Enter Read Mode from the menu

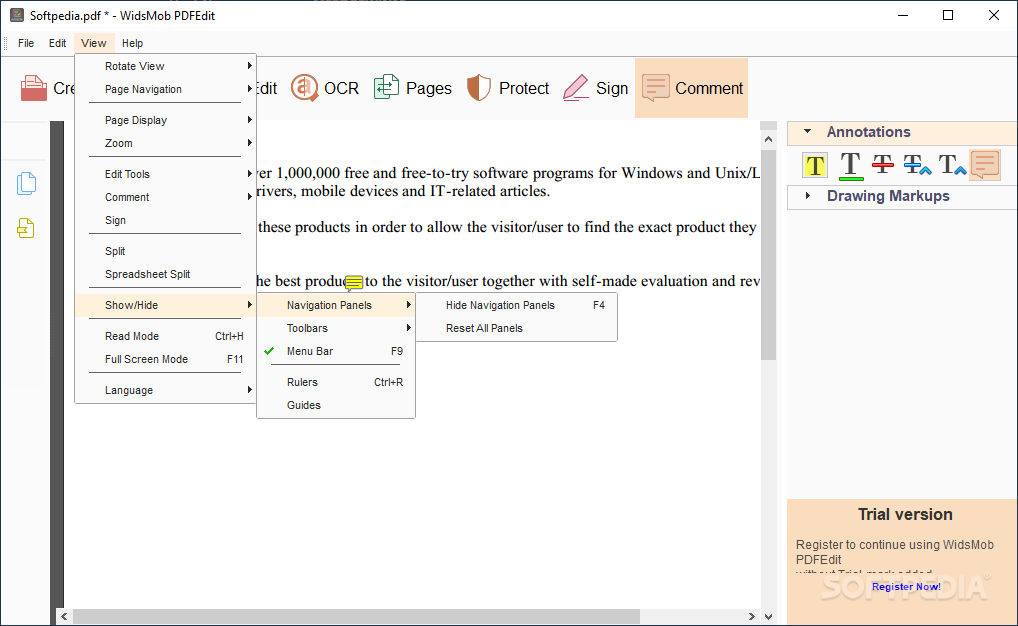tap(166, 336)
